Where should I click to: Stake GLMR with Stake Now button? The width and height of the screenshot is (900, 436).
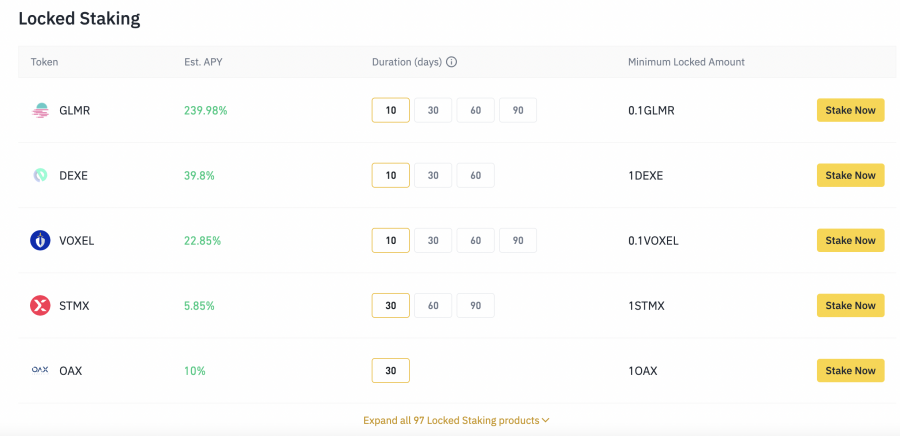click(x=850, y=110)
